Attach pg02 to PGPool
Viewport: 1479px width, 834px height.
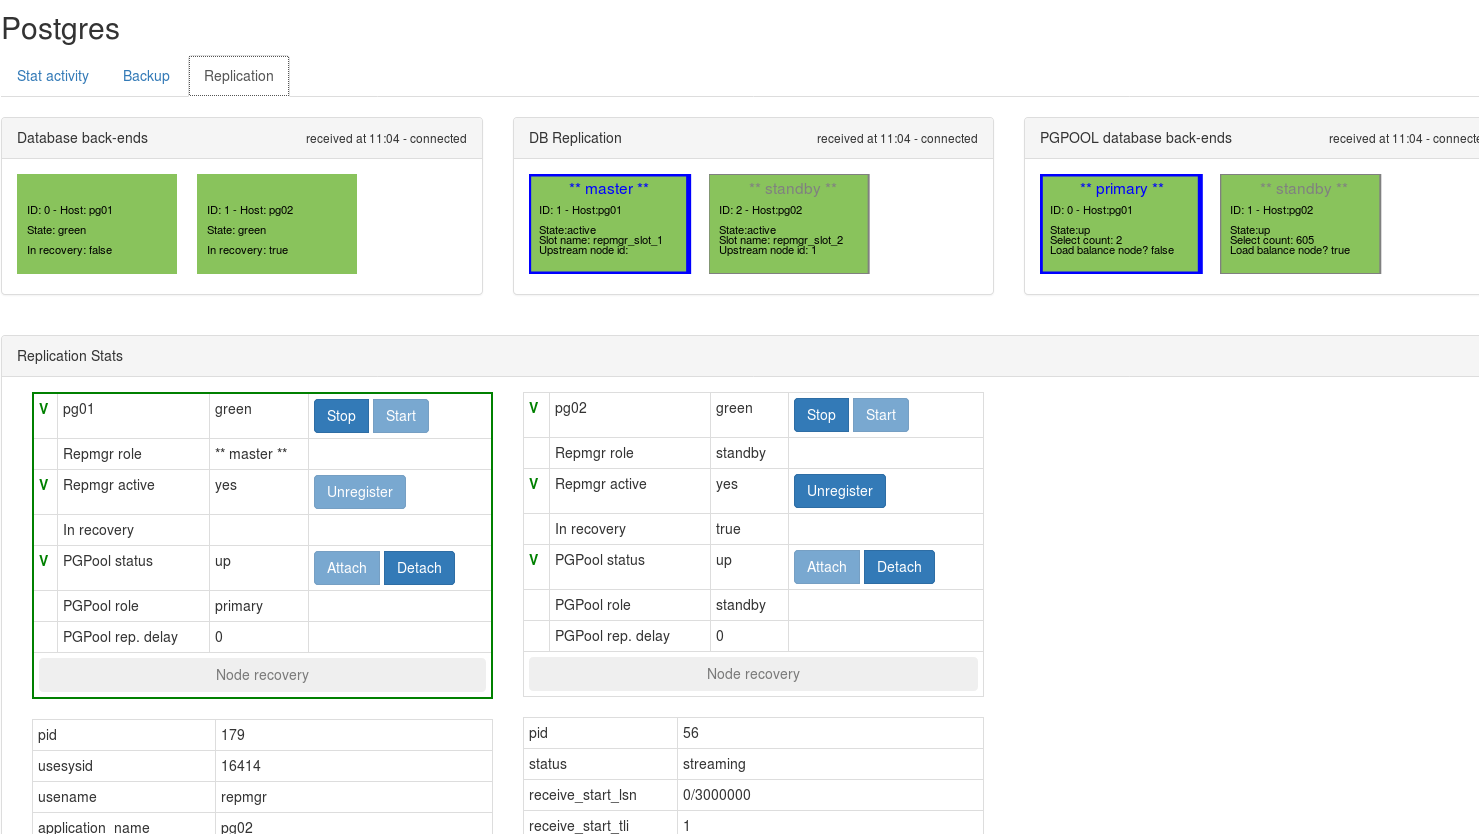click(x=827, y=567)
